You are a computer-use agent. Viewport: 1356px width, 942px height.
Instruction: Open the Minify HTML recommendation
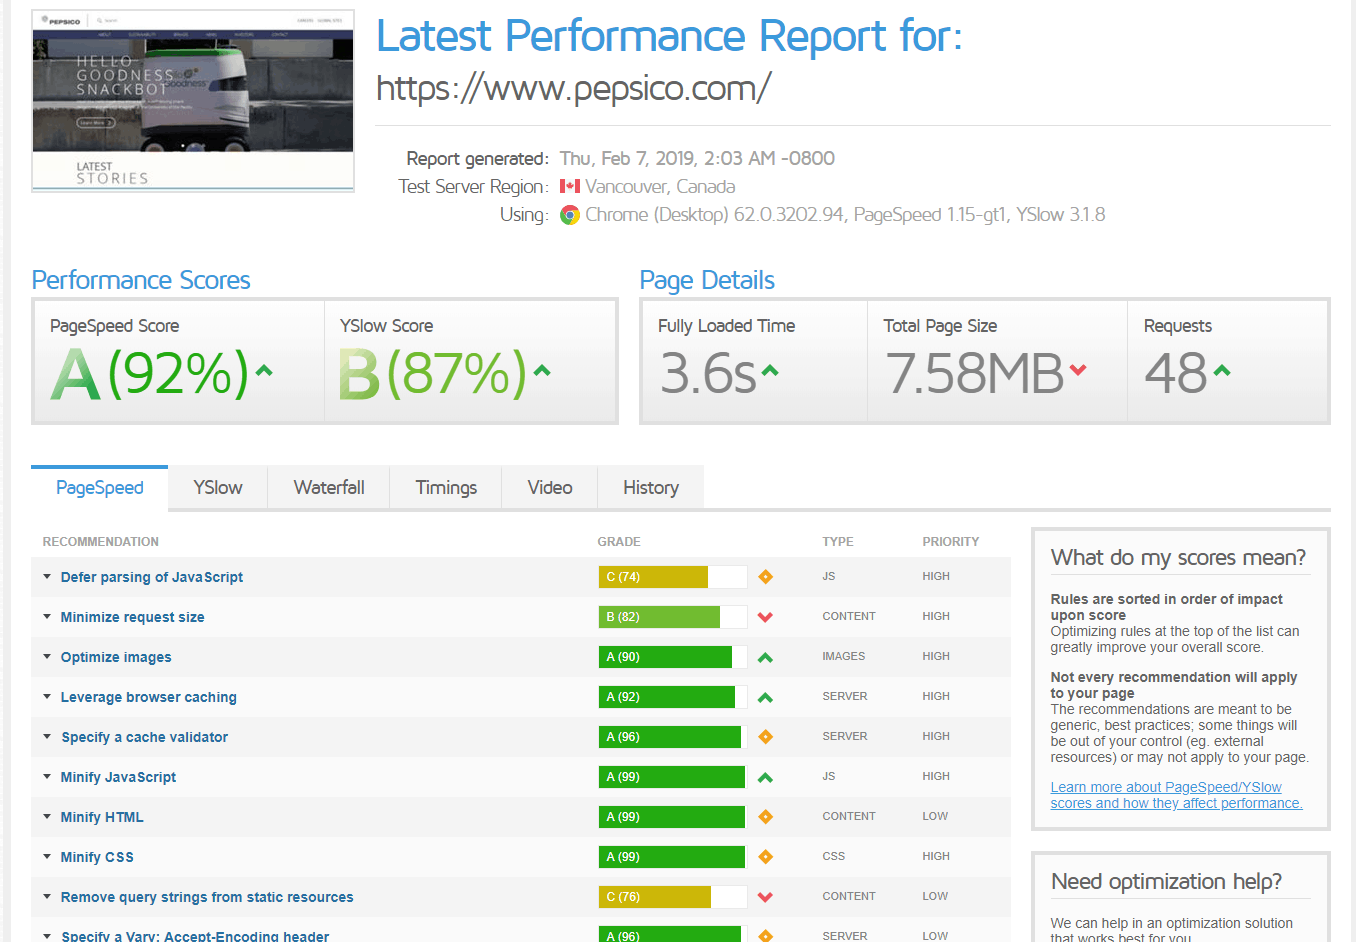(x=102, y=817)
